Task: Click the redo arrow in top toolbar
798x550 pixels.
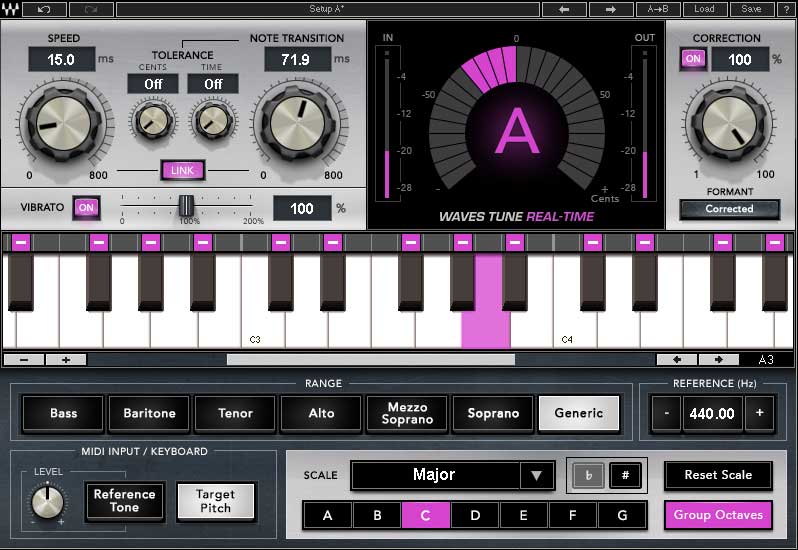Action: (x=92, y=9)
